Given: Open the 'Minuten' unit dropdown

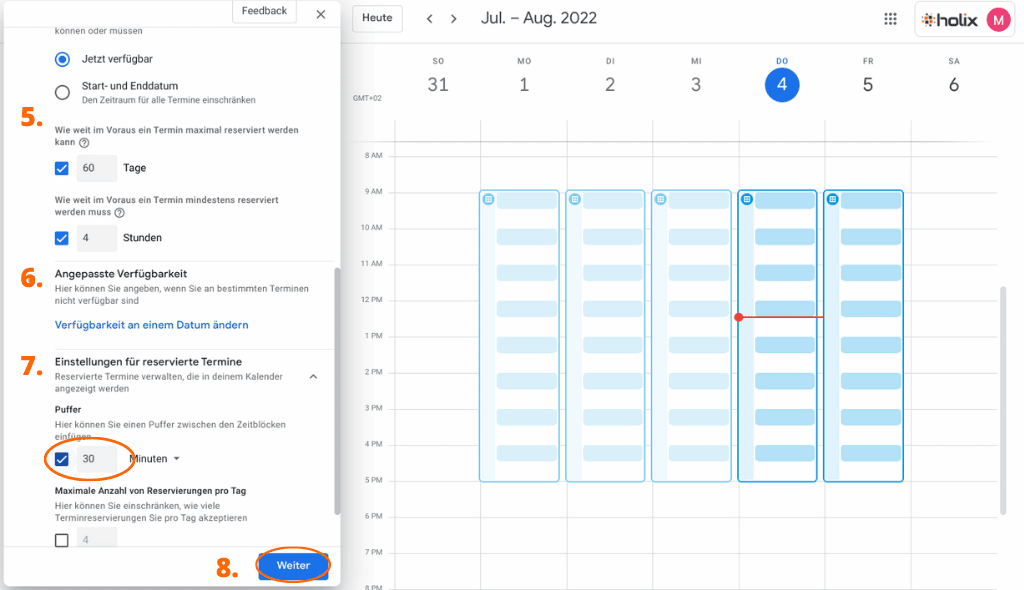Looking at the screenshot, I should 155,458.
